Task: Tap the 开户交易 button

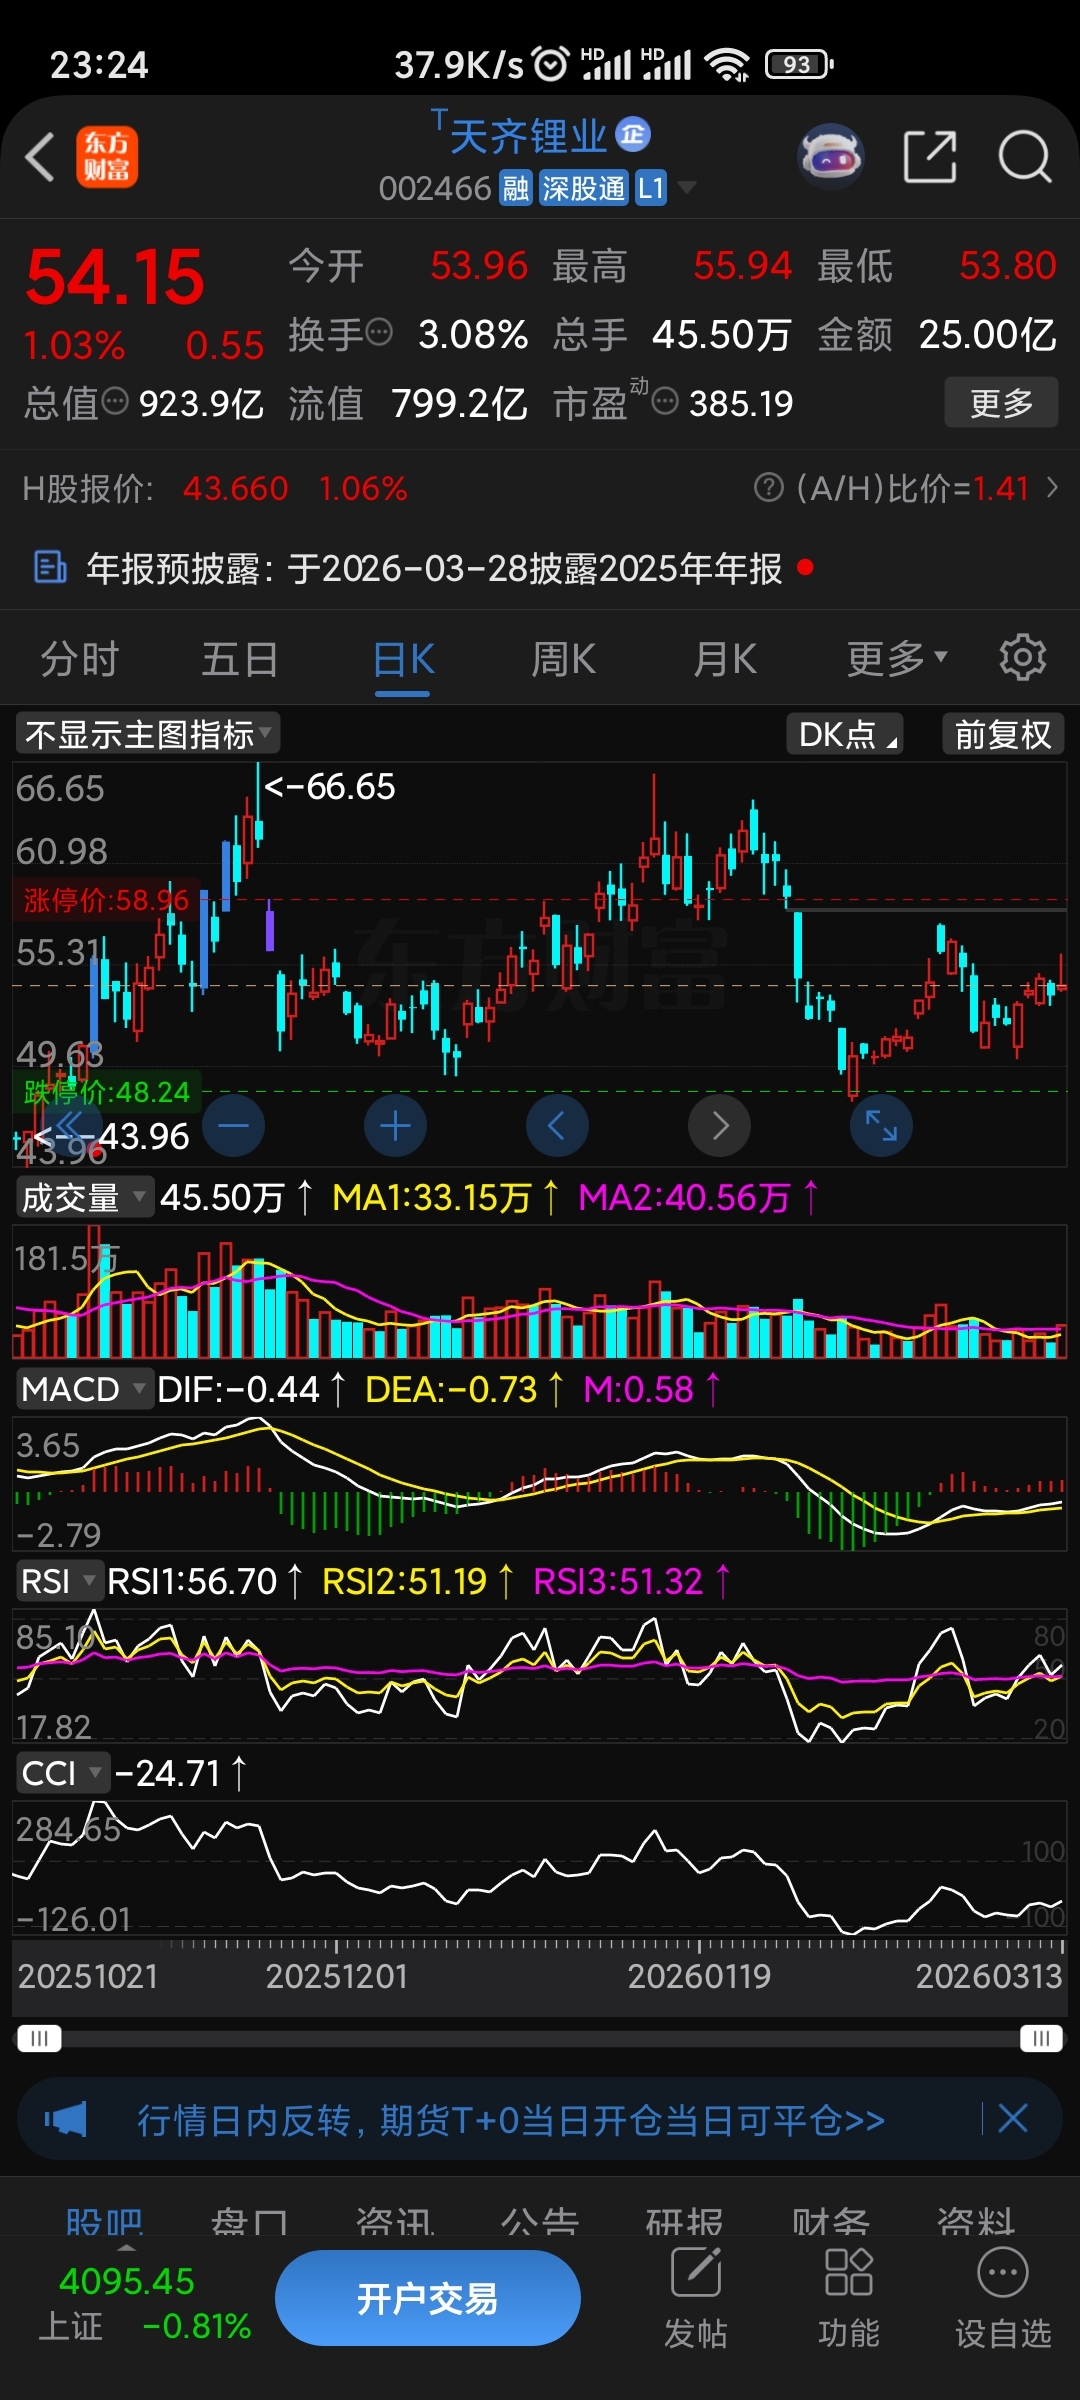Action: point(428,2298)
